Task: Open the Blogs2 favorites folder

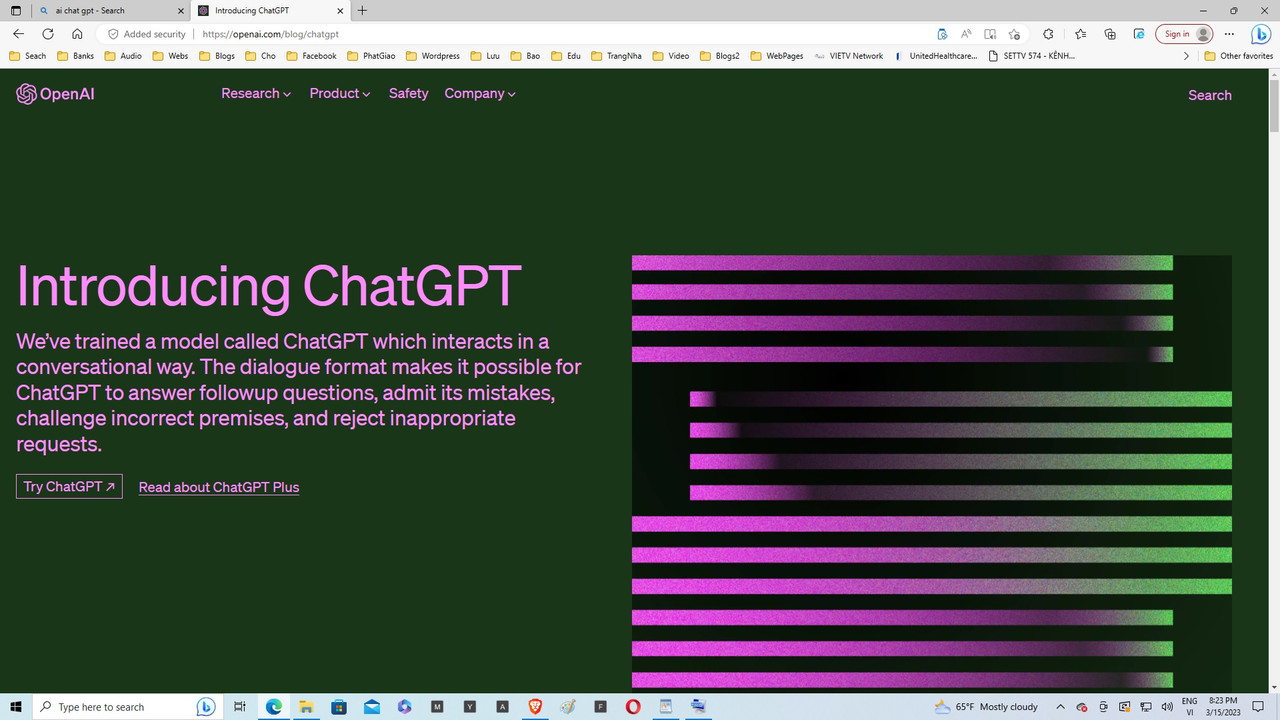Action: (720, 56)
